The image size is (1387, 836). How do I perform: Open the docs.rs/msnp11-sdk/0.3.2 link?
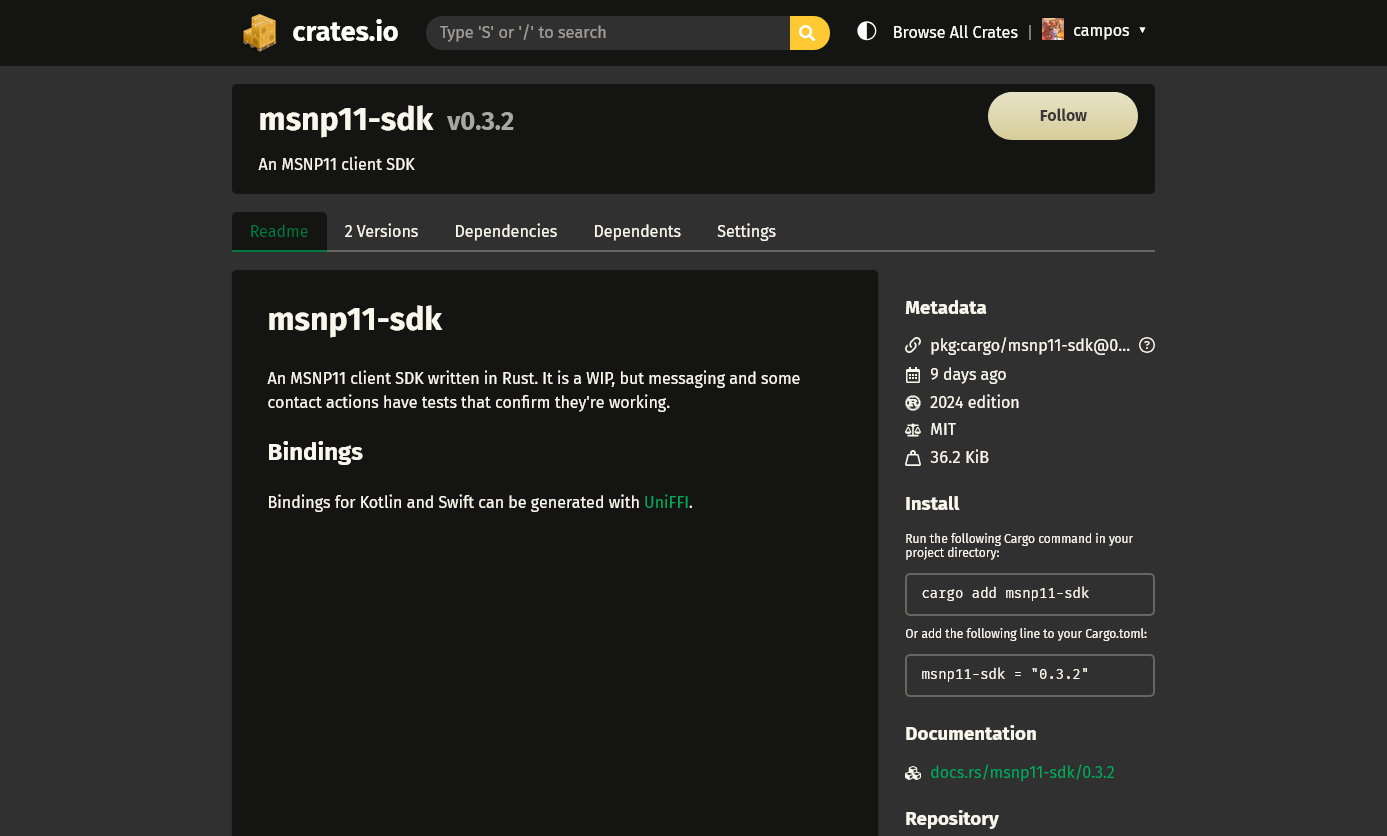coord(1022,773)
